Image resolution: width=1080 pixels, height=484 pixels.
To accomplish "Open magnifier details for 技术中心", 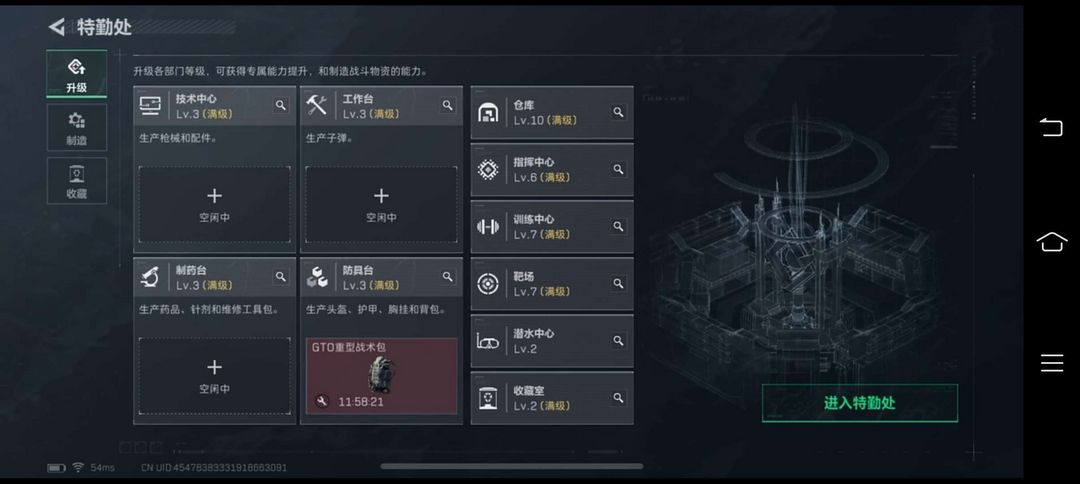I will [280, 105].
